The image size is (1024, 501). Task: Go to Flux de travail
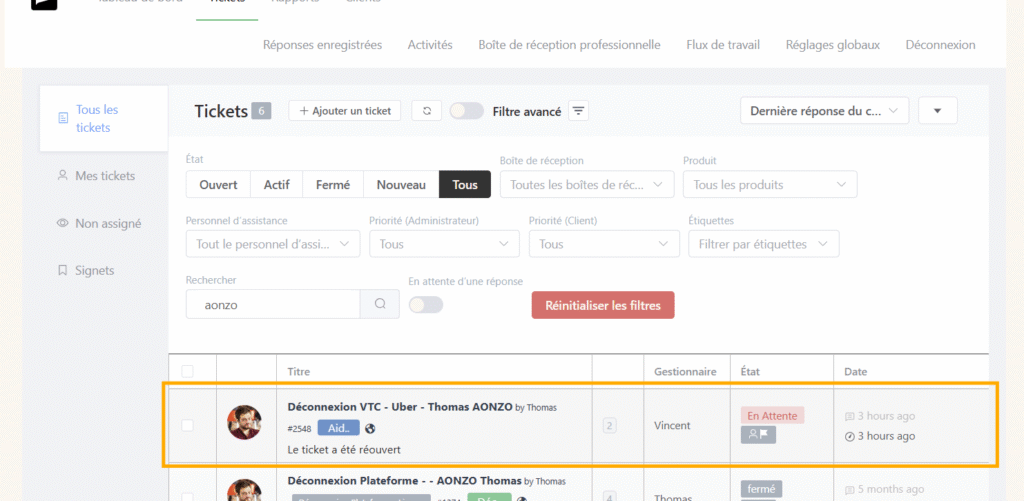tap(723, 45)
